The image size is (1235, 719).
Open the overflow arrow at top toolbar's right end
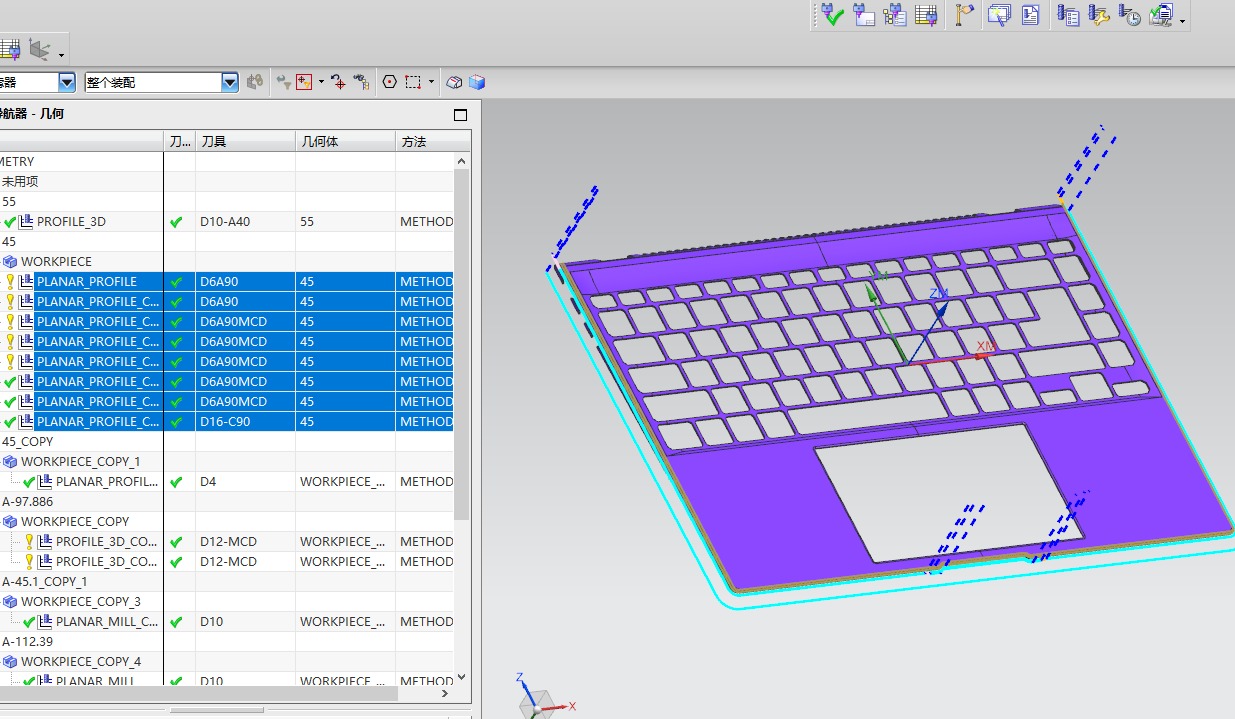[1182, 21]
